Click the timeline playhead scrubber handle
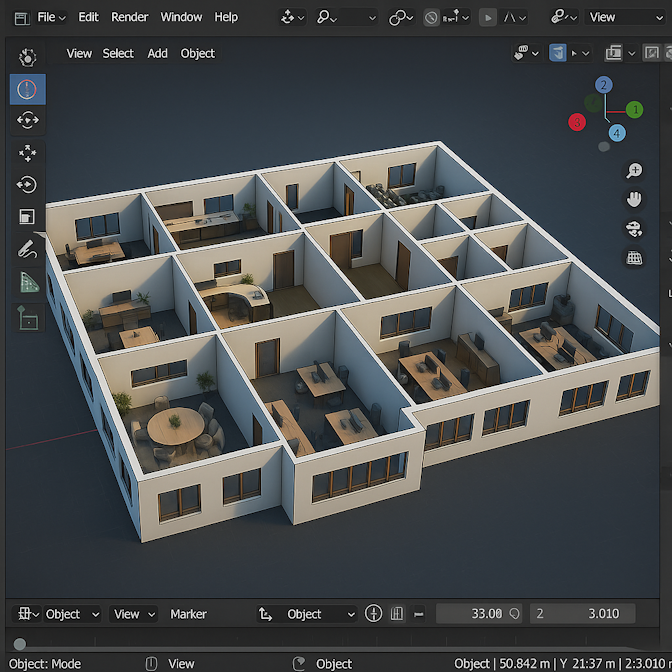Image resolution: width=672 pixels, height=672 pixels. (x=19, y=644)
